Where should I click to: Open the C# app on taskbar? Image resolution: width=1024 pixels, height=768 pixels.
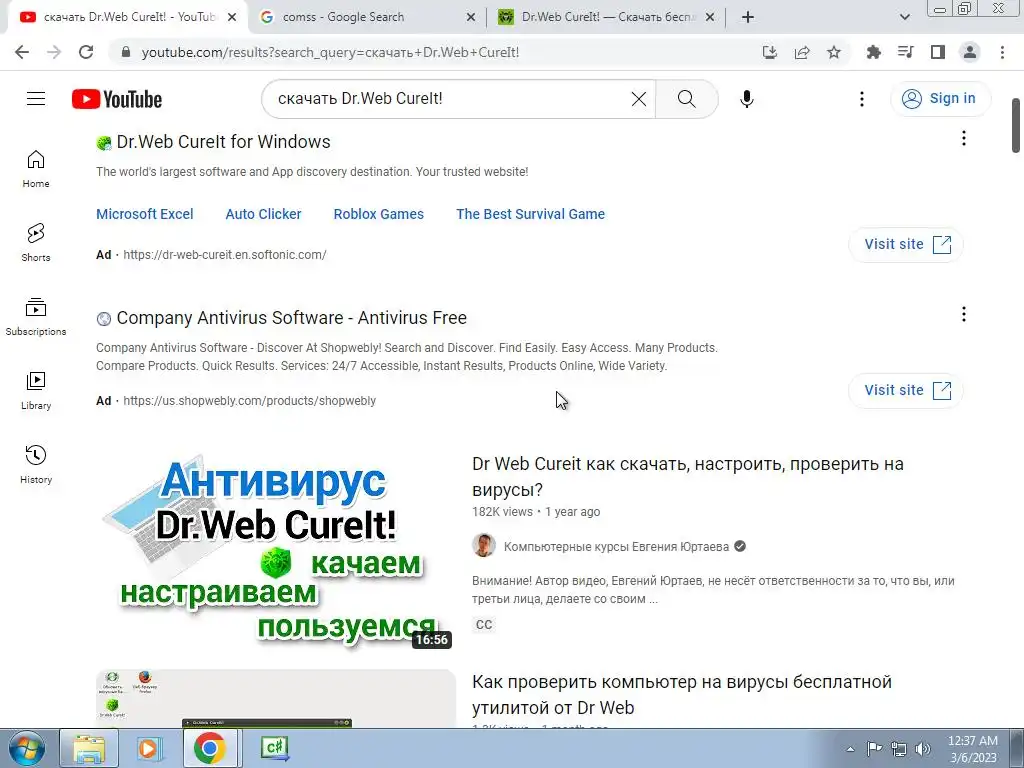274,748
